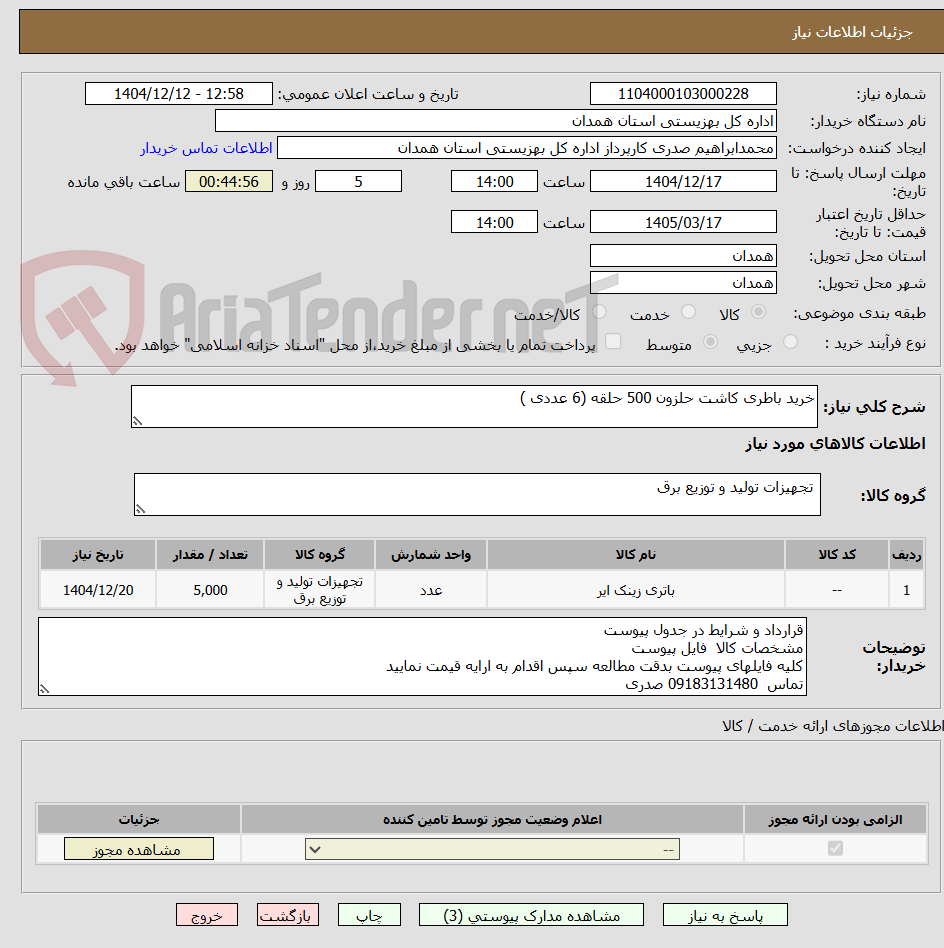Click the remaining days field showing 5
The image size is (944, 948).
point(359,181)
